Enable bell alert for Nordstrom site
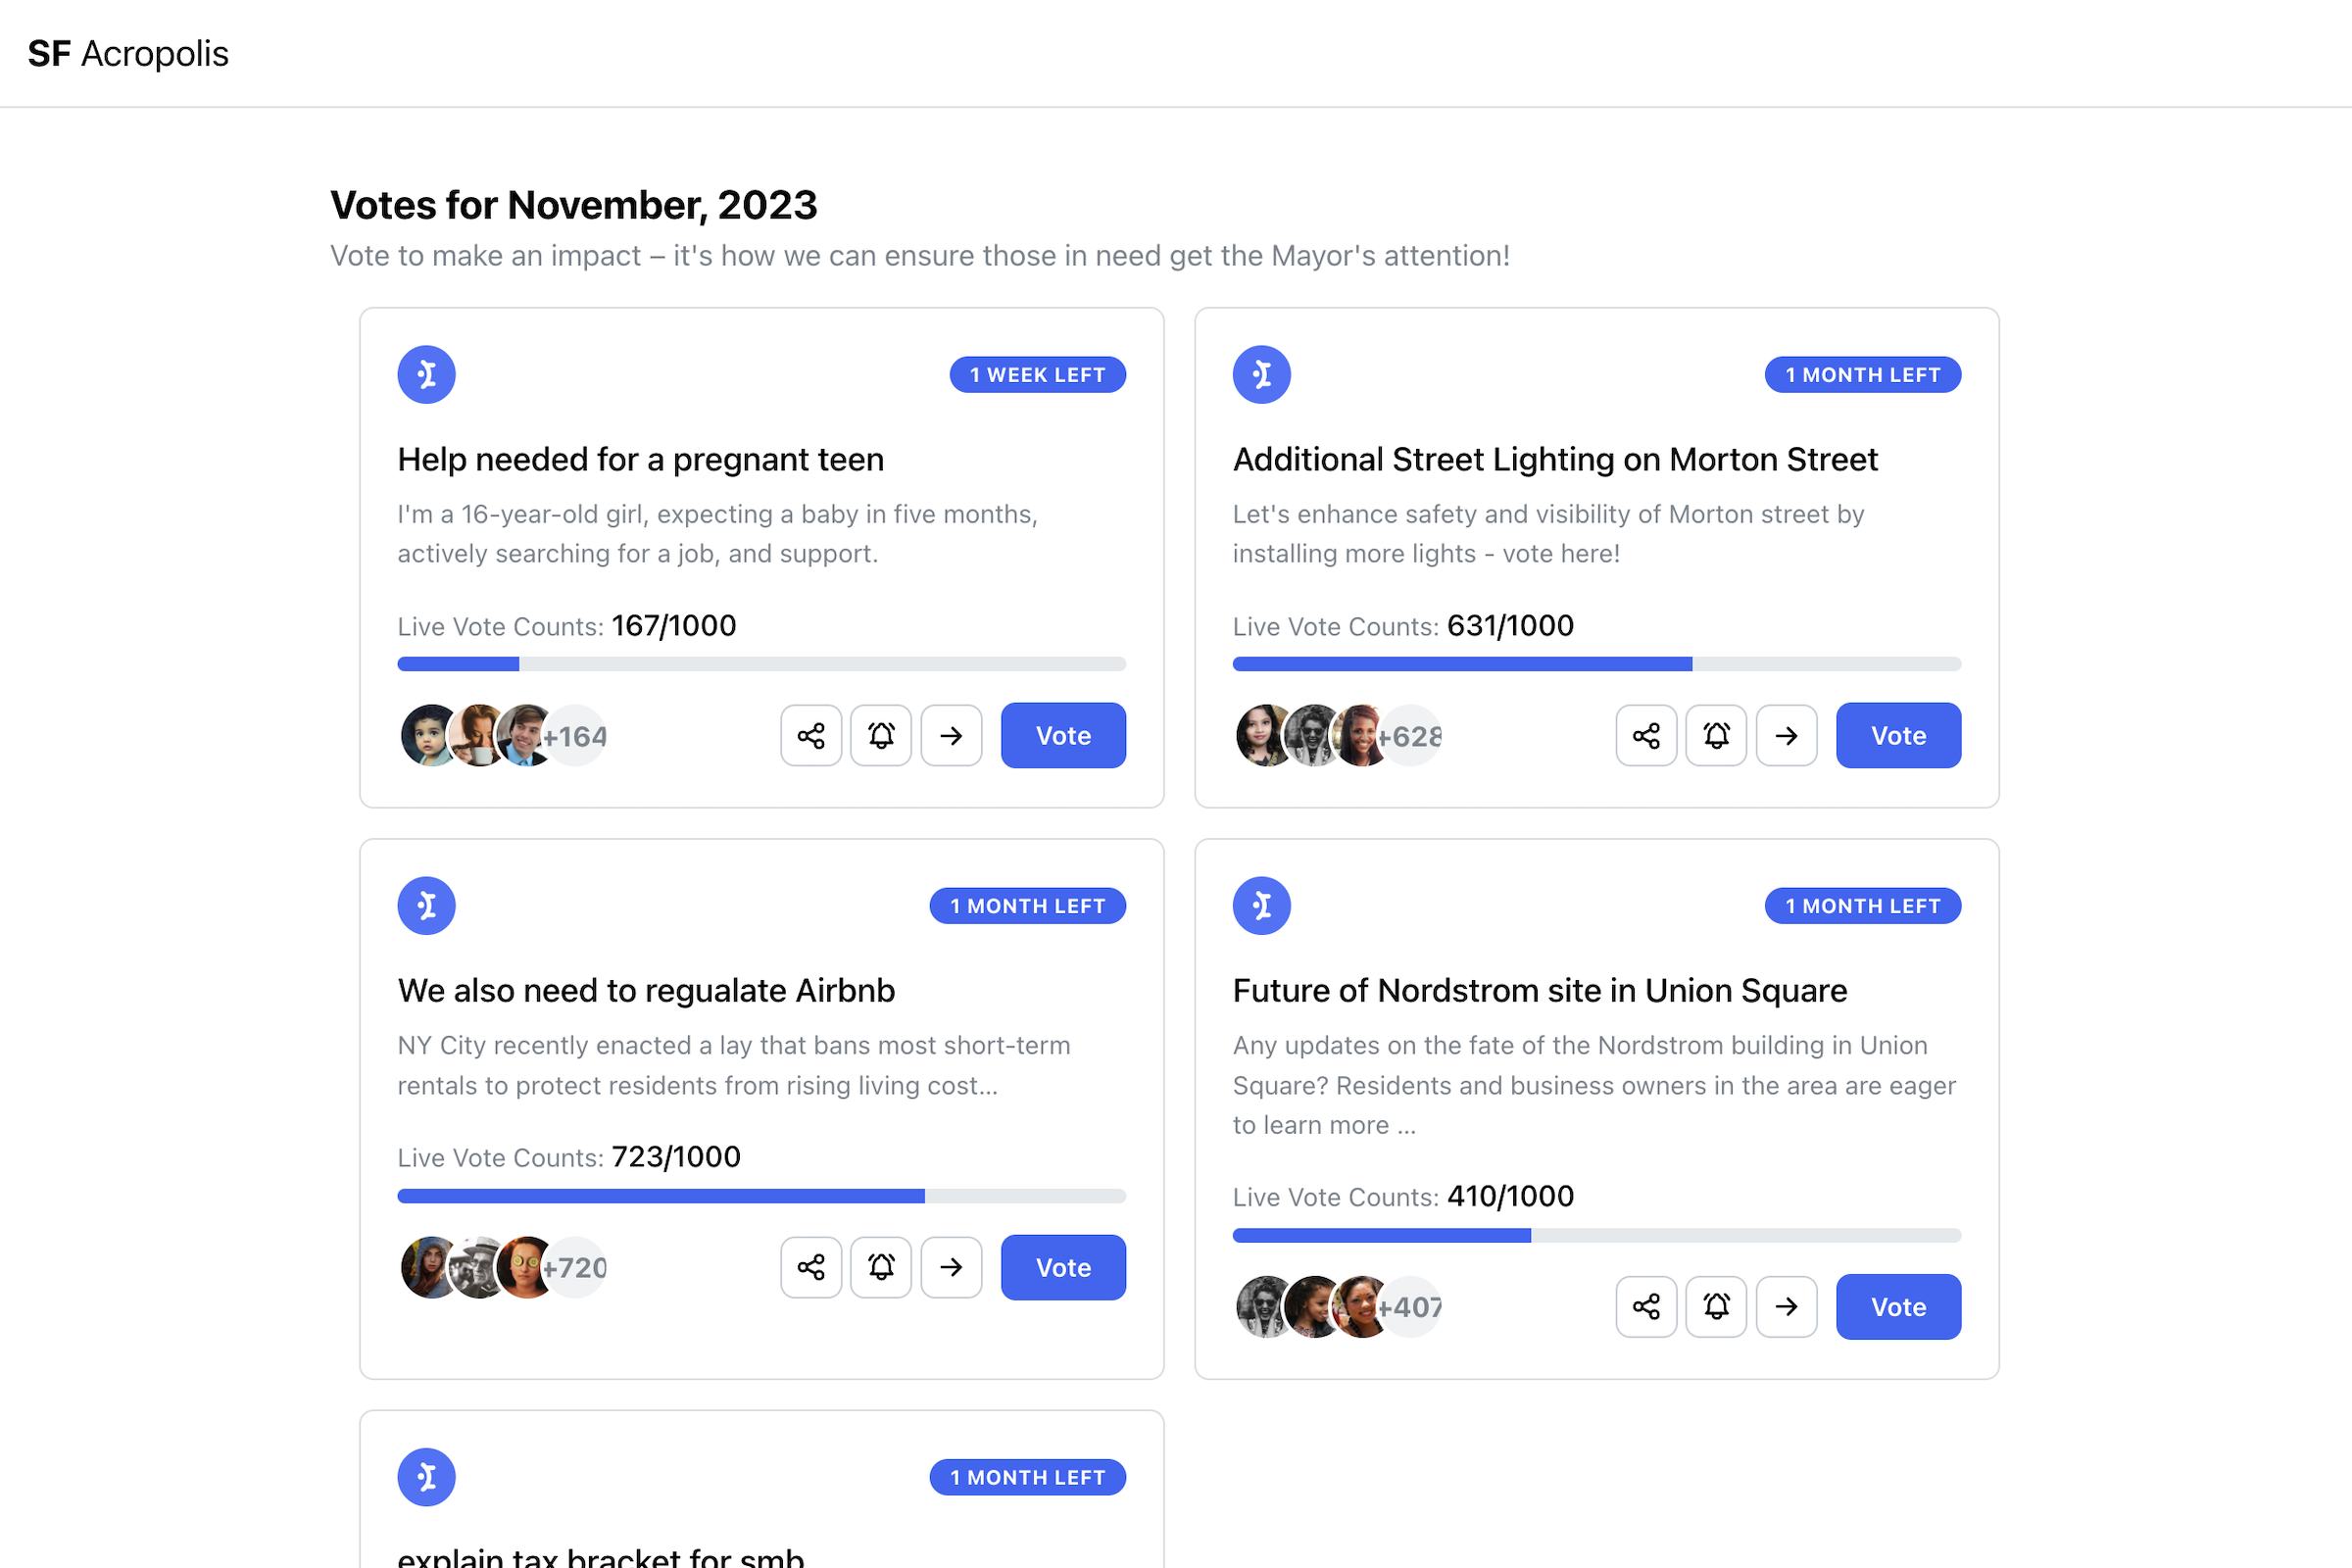Screen dimensions: 2352x1568 (x=1716, y=1306)
